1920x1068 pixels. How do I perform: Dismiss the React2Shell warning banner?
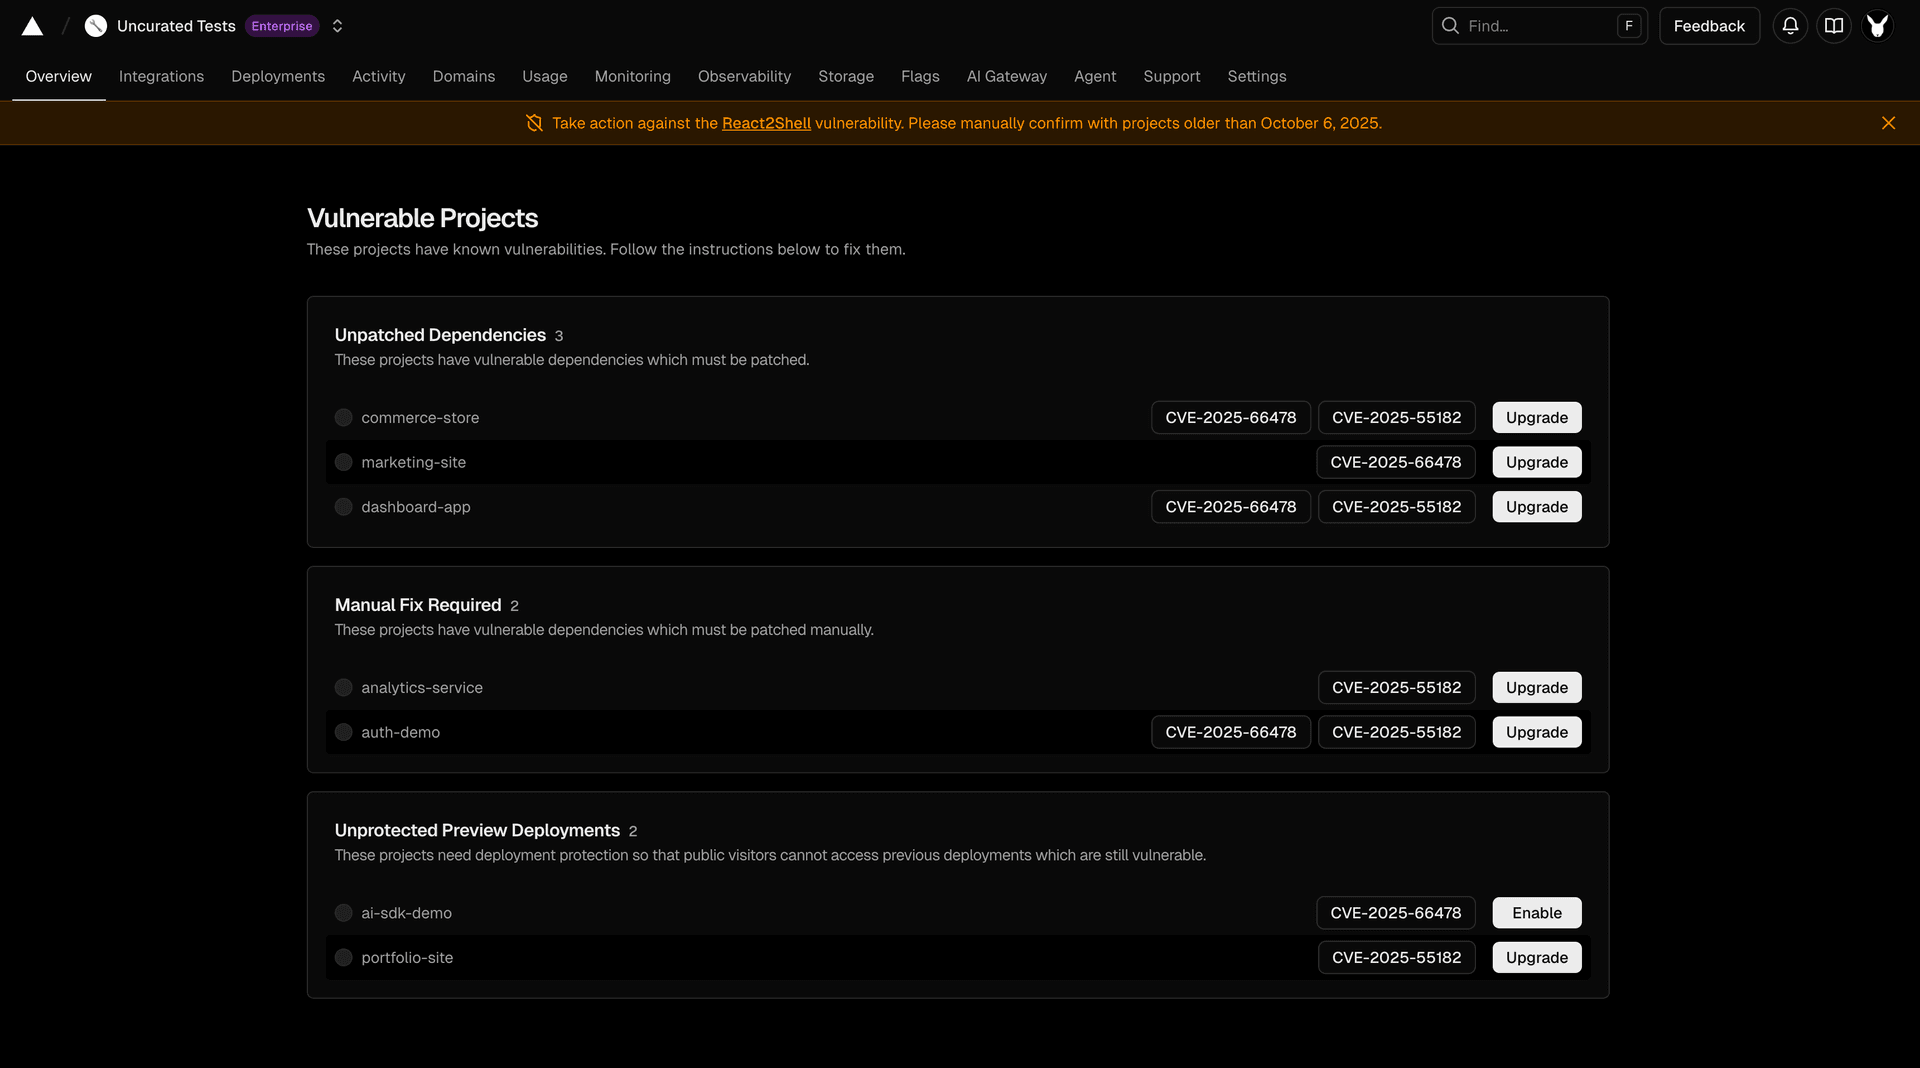click(1888, 123)
